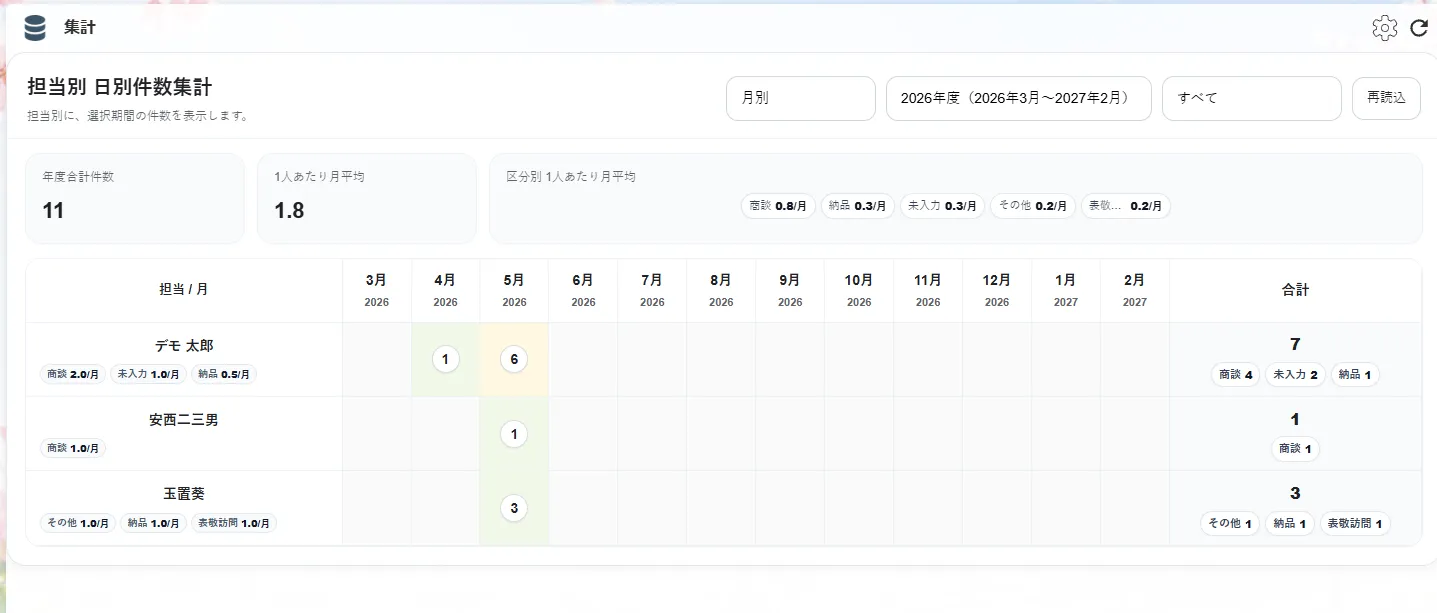Click the 8月 2026 column header

(x=721, y=290)
